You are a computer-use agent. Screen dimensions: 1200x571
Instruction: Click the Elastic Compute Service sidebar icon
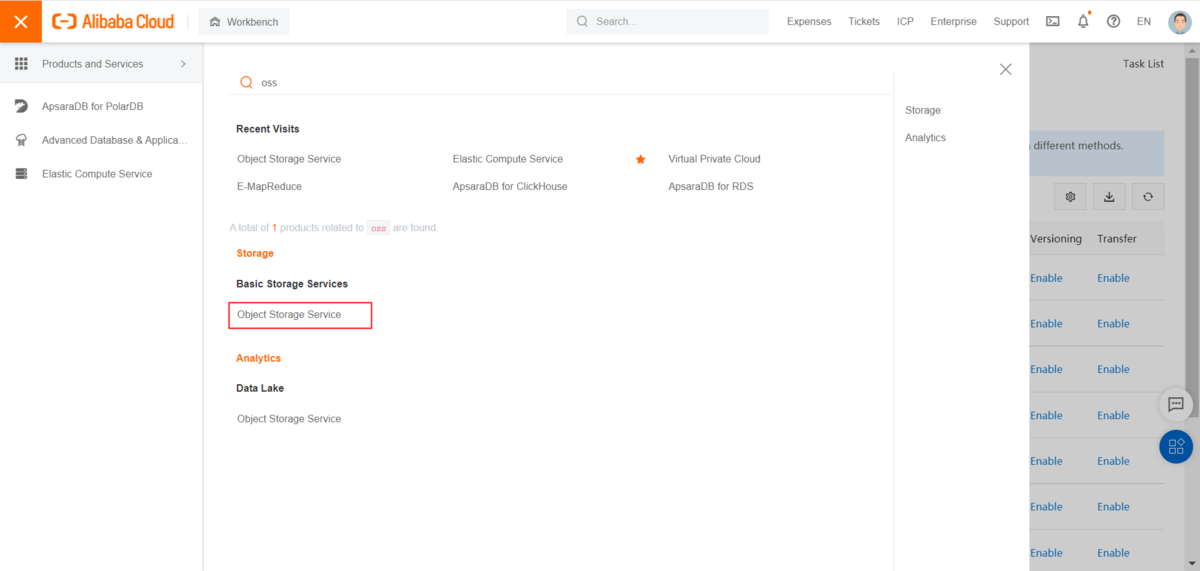pyautogui.click(x=21, y=174)
